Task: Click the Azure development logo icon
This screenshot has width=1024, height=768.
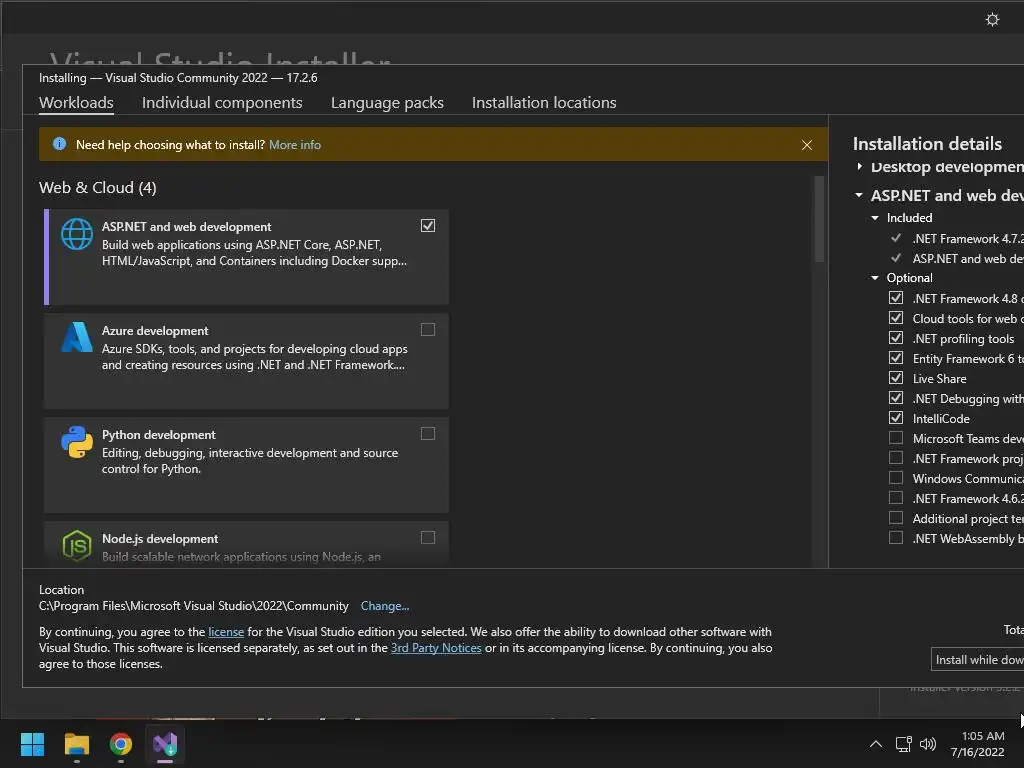Action: coord(77,337)
